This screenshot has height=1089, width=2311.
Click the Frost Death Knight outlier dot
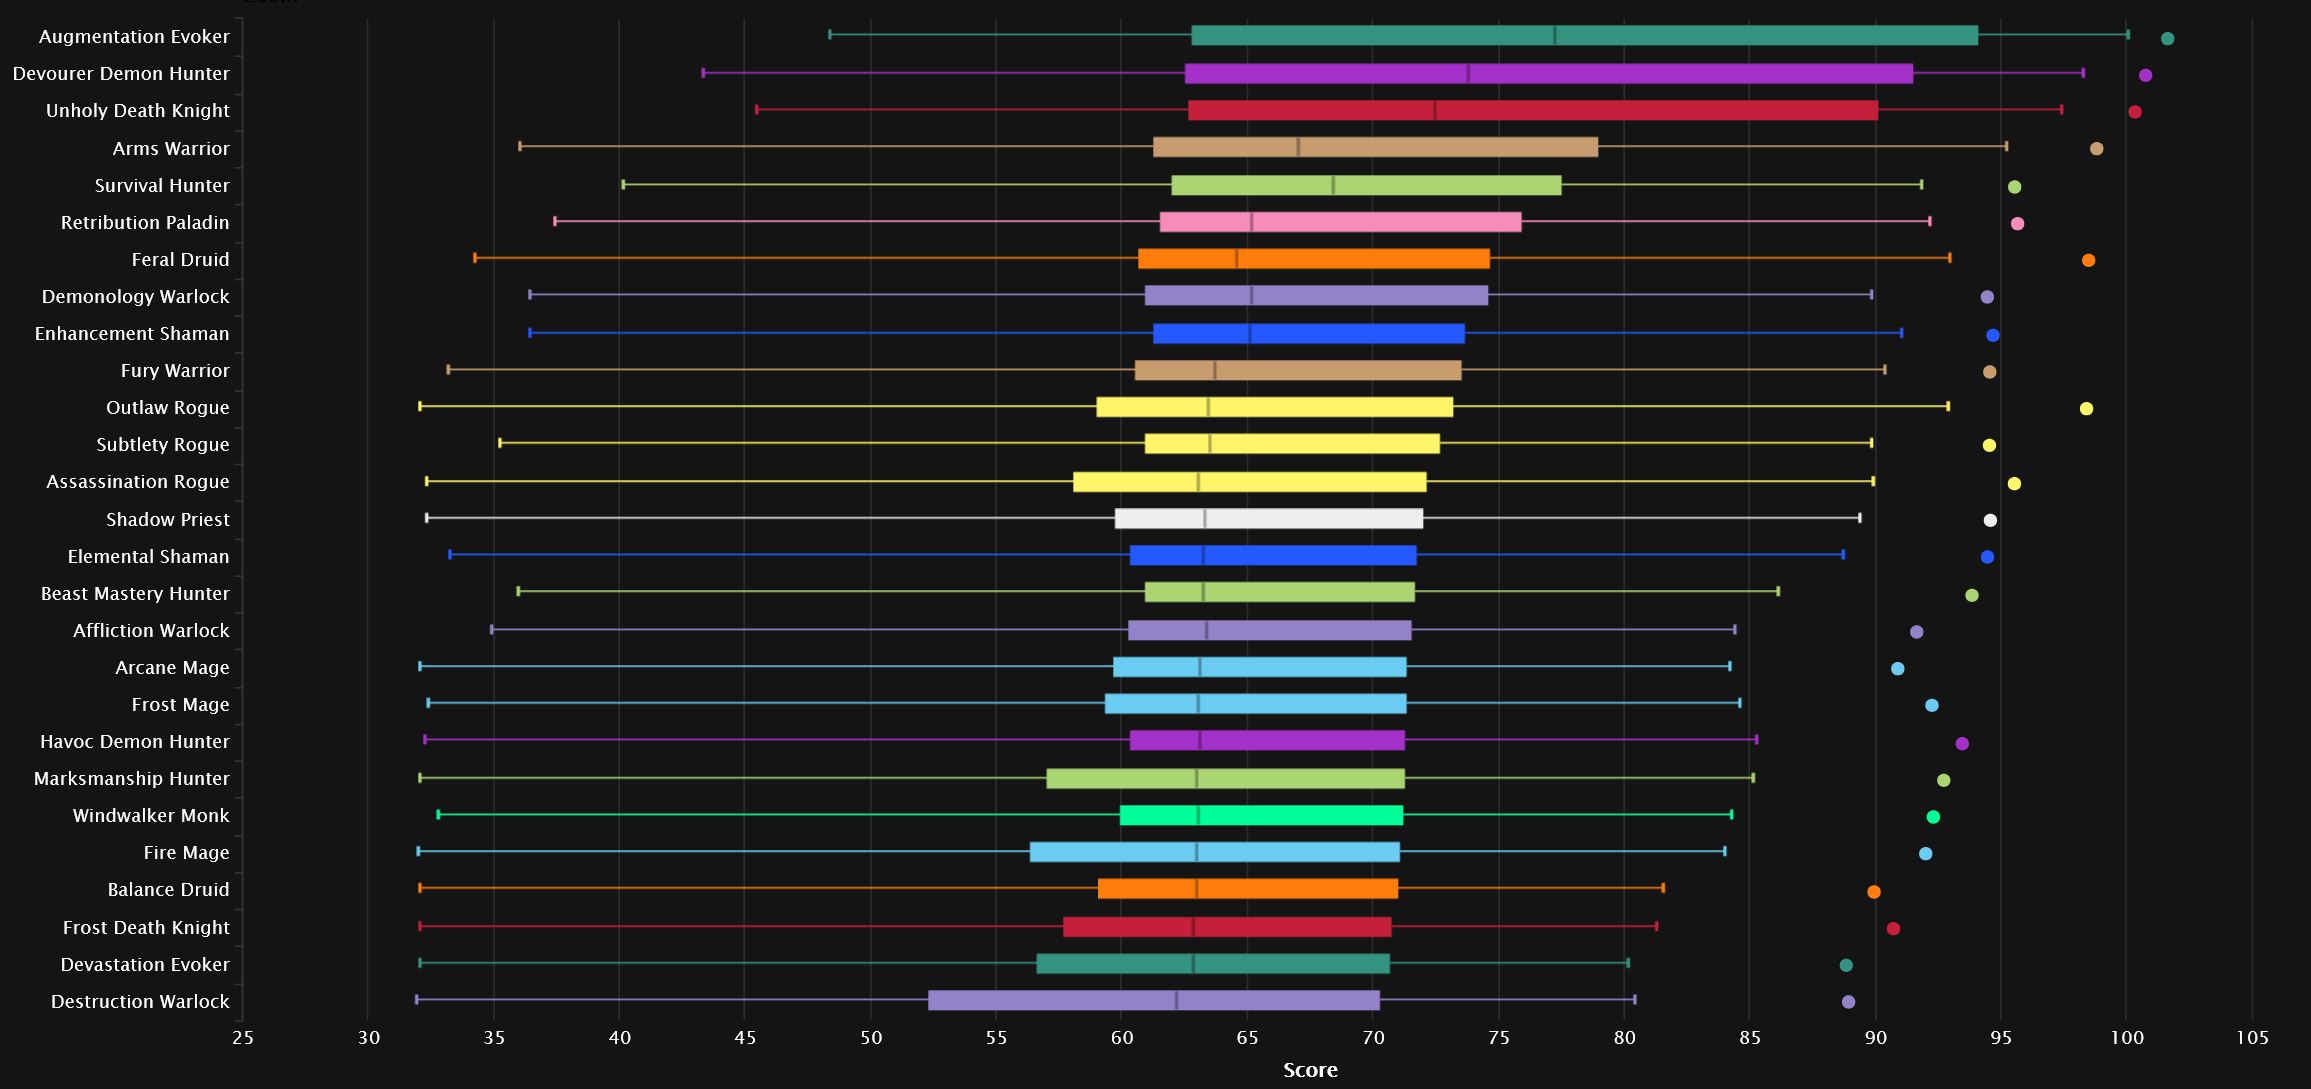[x=1893, y=929]
